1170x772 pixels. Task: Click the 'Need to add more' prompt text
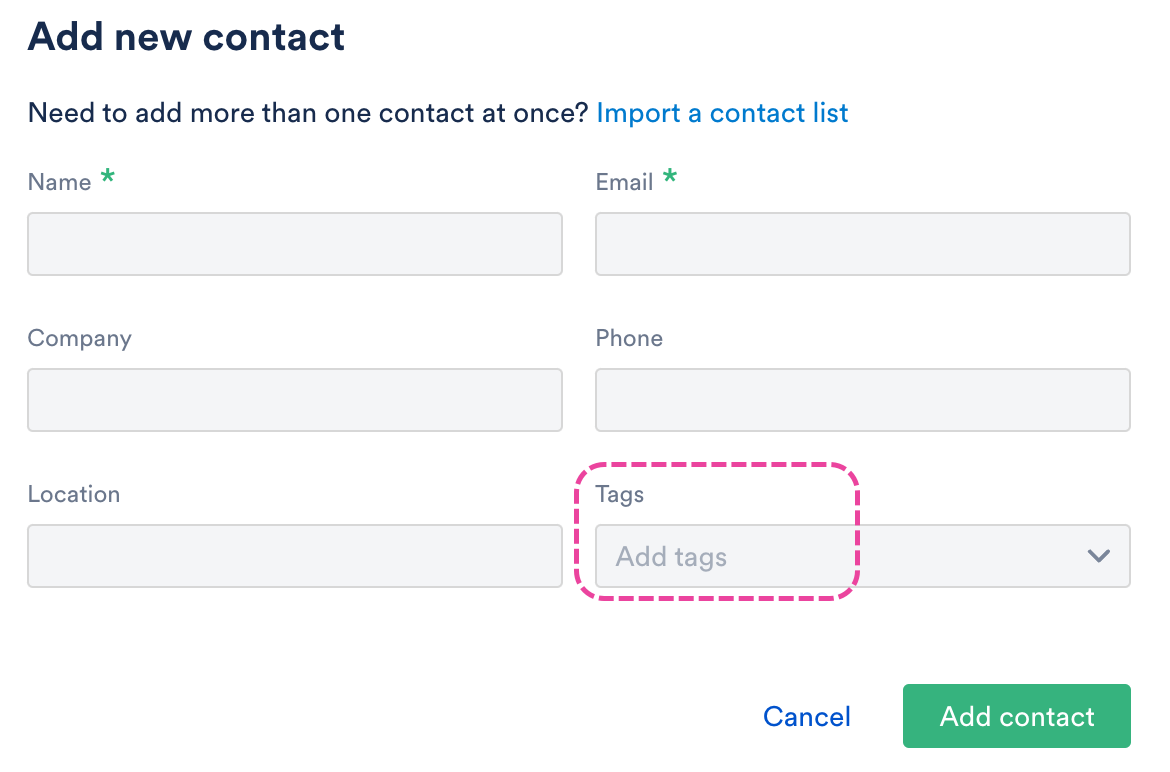(308, 113)
